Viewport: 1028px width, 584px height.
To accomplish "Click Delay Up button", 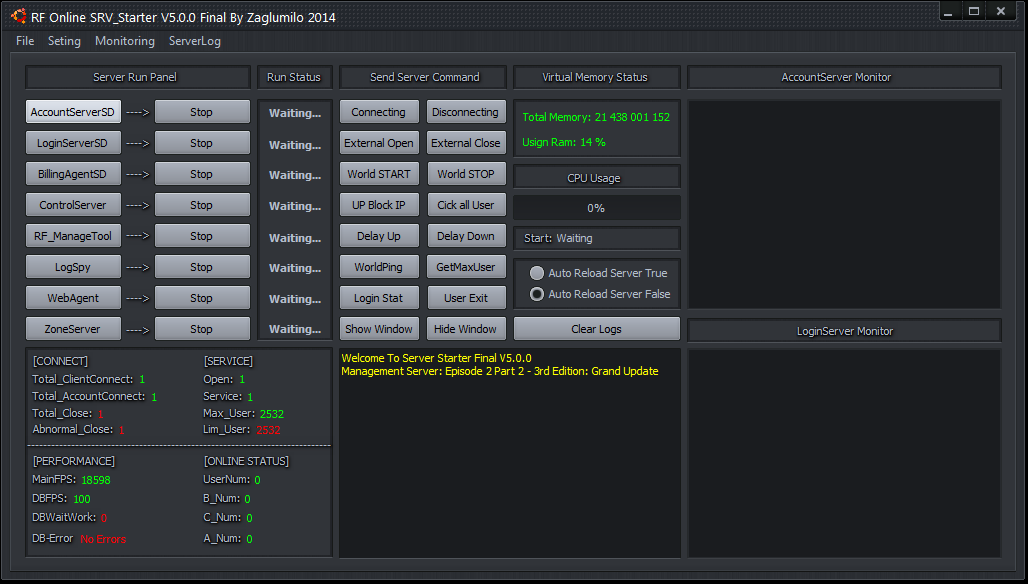I will click(x=379, y=236).
